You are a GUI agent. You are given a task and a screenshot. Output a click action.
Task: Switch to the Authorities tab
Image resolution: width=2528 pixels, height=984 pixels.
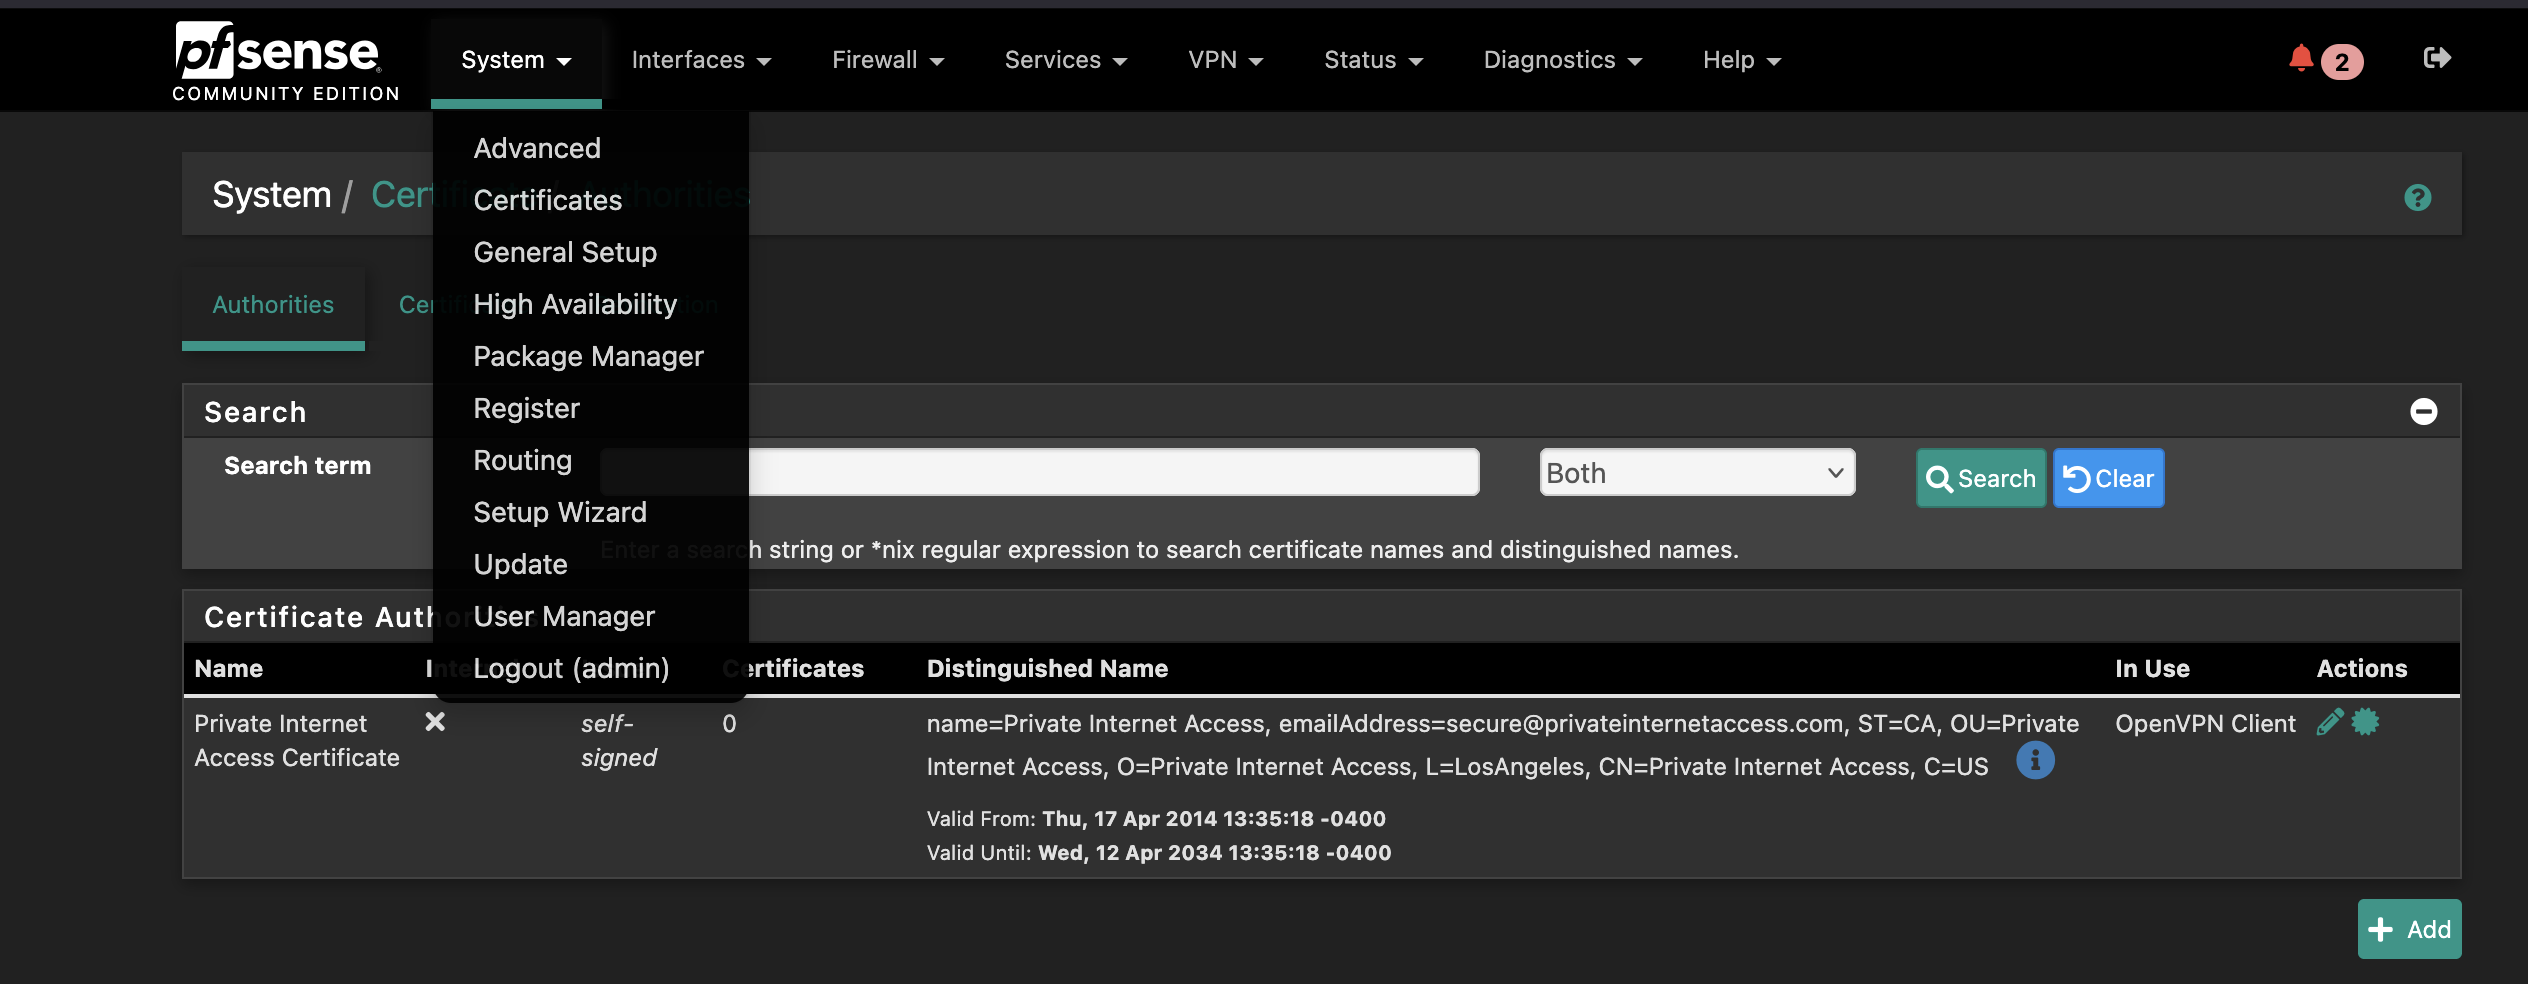(273, 305)
